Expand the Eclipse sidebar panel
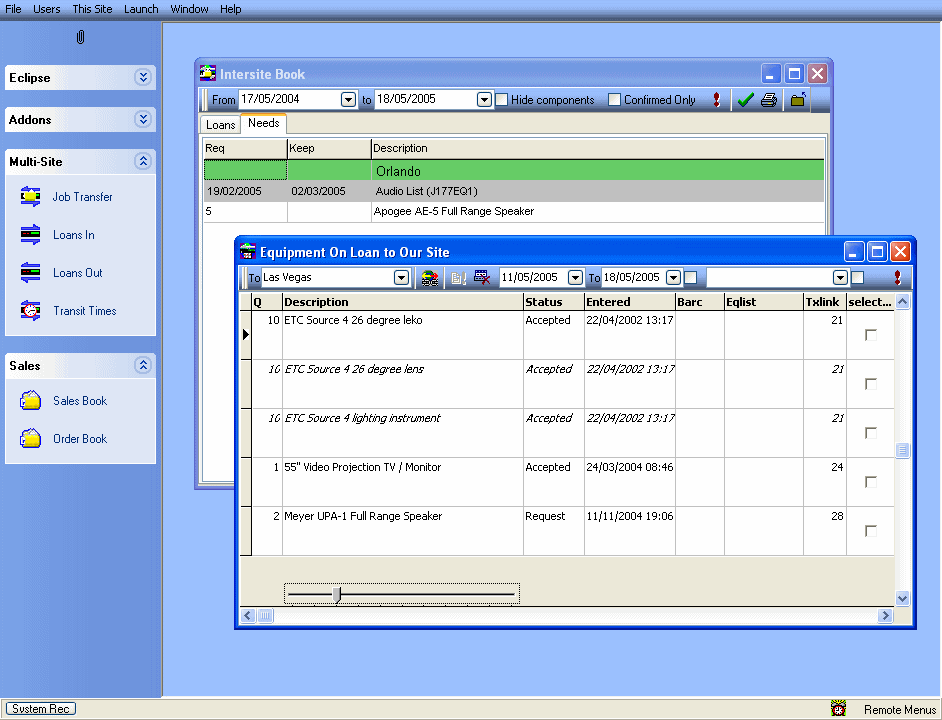 coord(142,77)
